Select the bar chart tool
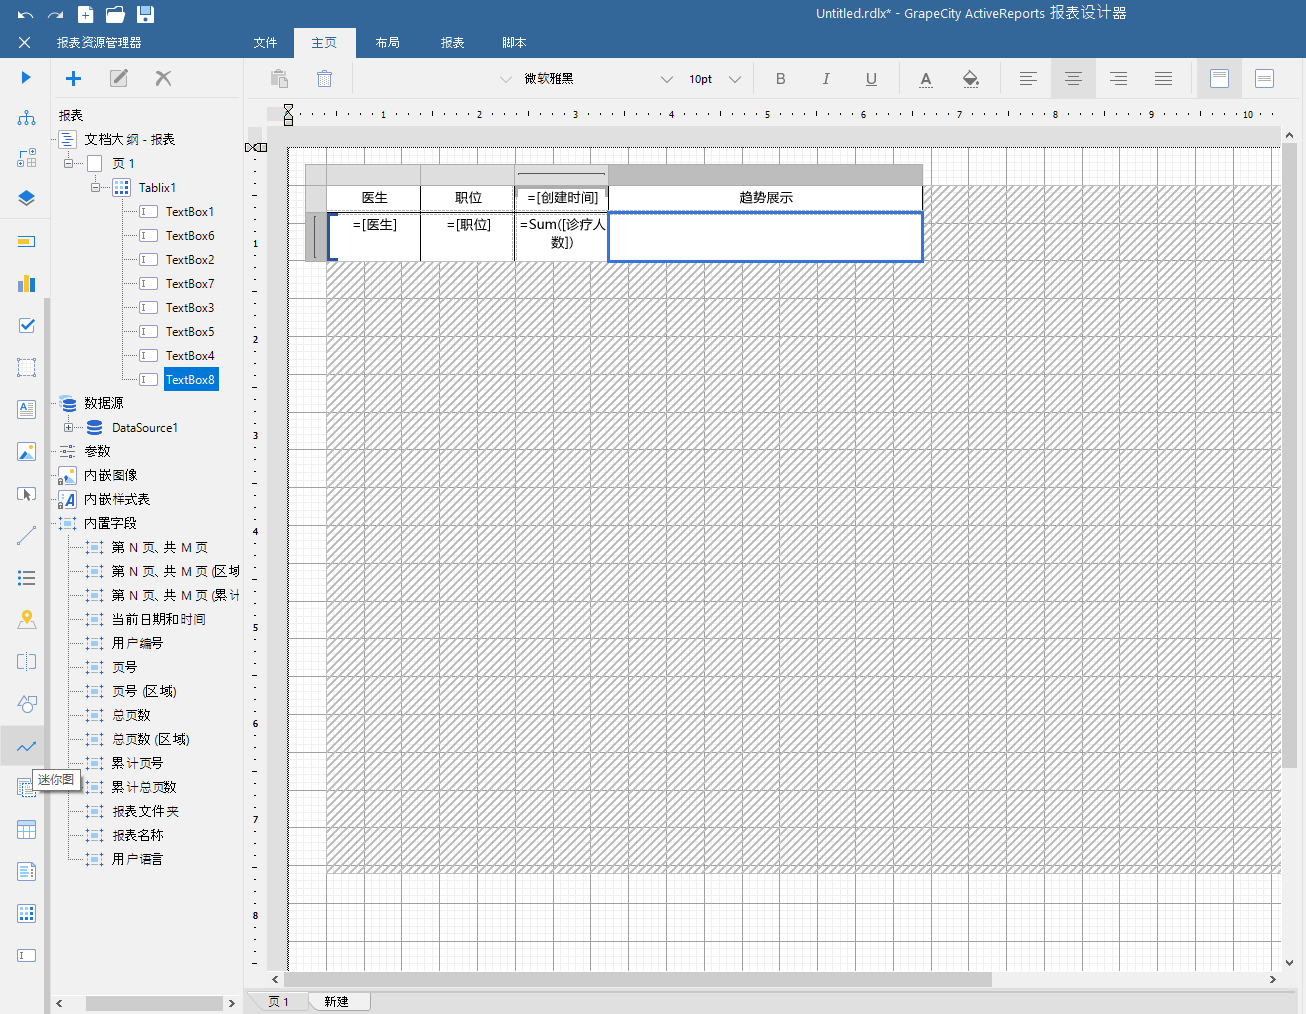 (26, 283)
